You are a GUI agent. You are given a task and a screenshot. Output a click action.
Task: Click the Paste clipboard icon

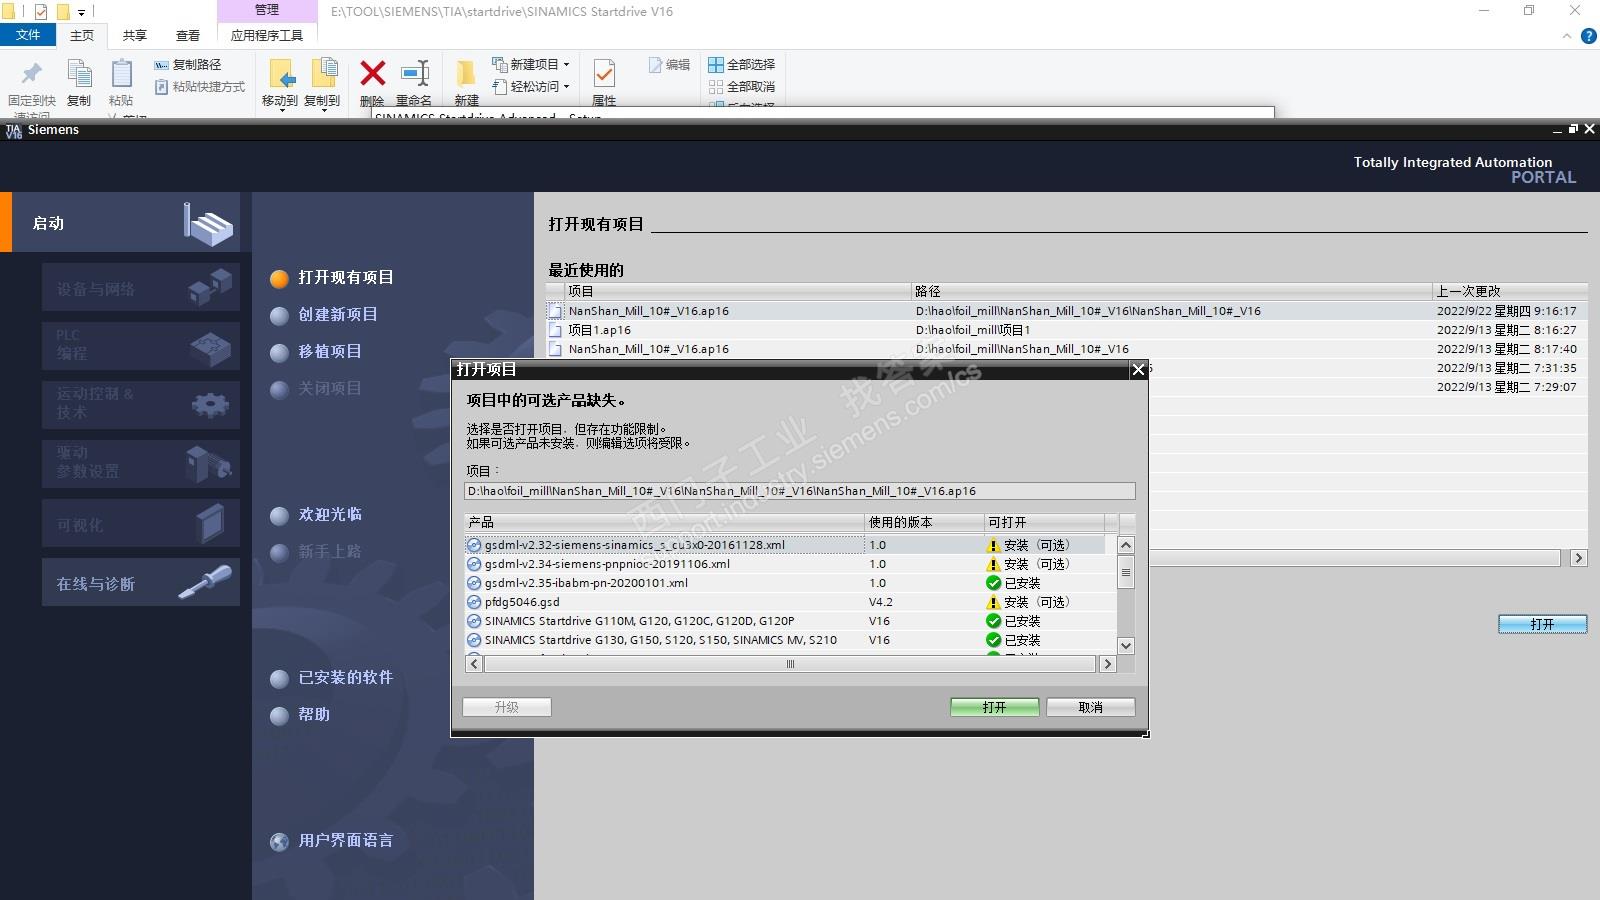point(121,74)
